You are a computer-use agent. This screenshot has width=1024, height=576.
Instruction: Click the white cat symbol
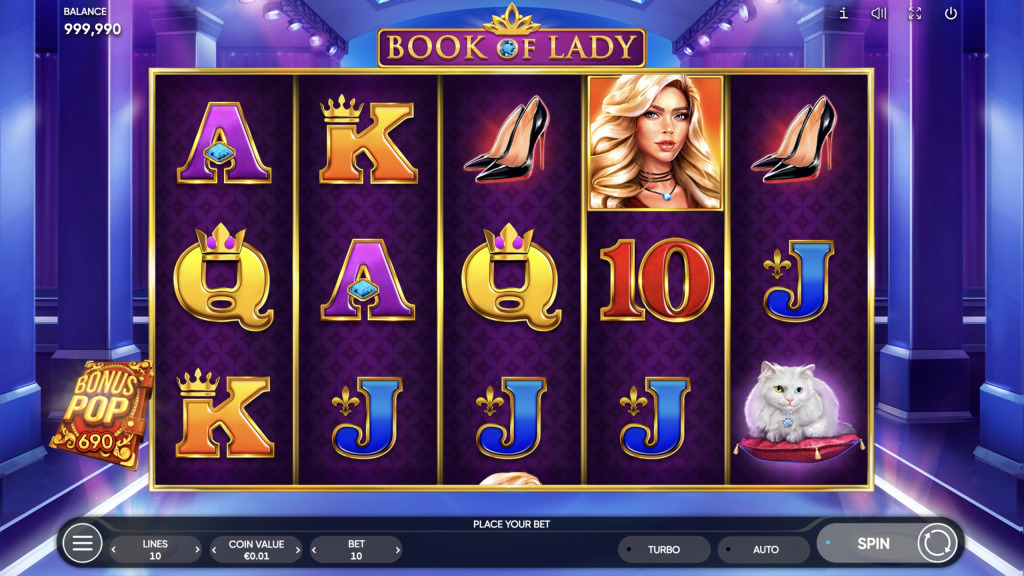798,411
